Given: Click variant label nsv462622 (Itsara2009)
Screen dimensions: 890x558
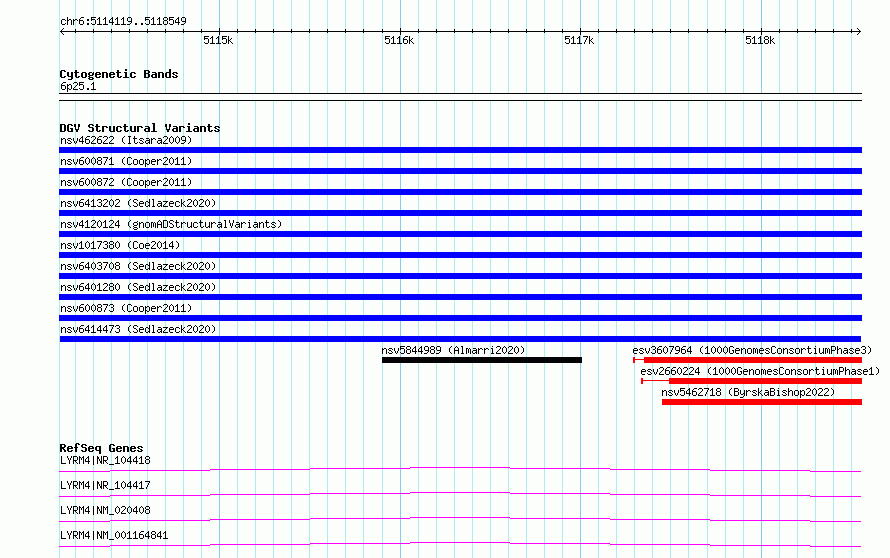Looking at the screenshot, I should coord(126,140).
